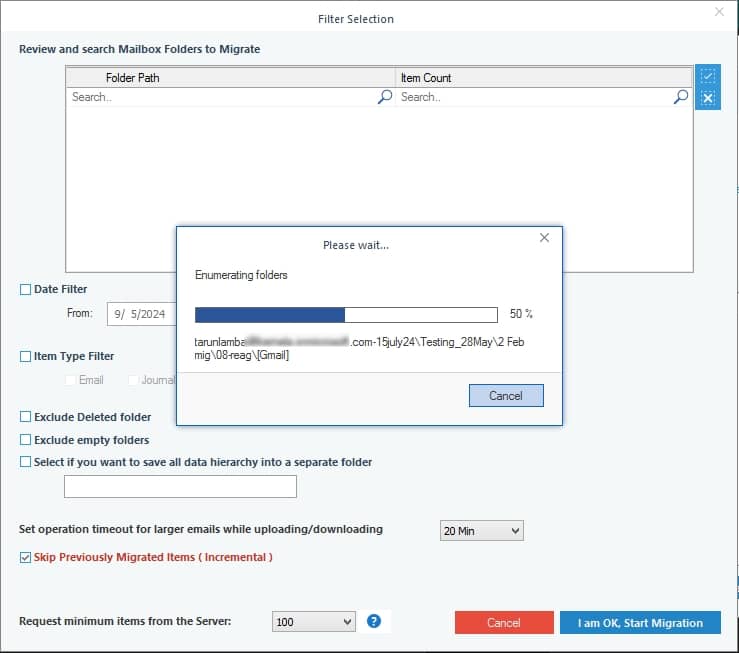Uncheck Skip Previously Migrated Items (Incremental)

point(25,557)
